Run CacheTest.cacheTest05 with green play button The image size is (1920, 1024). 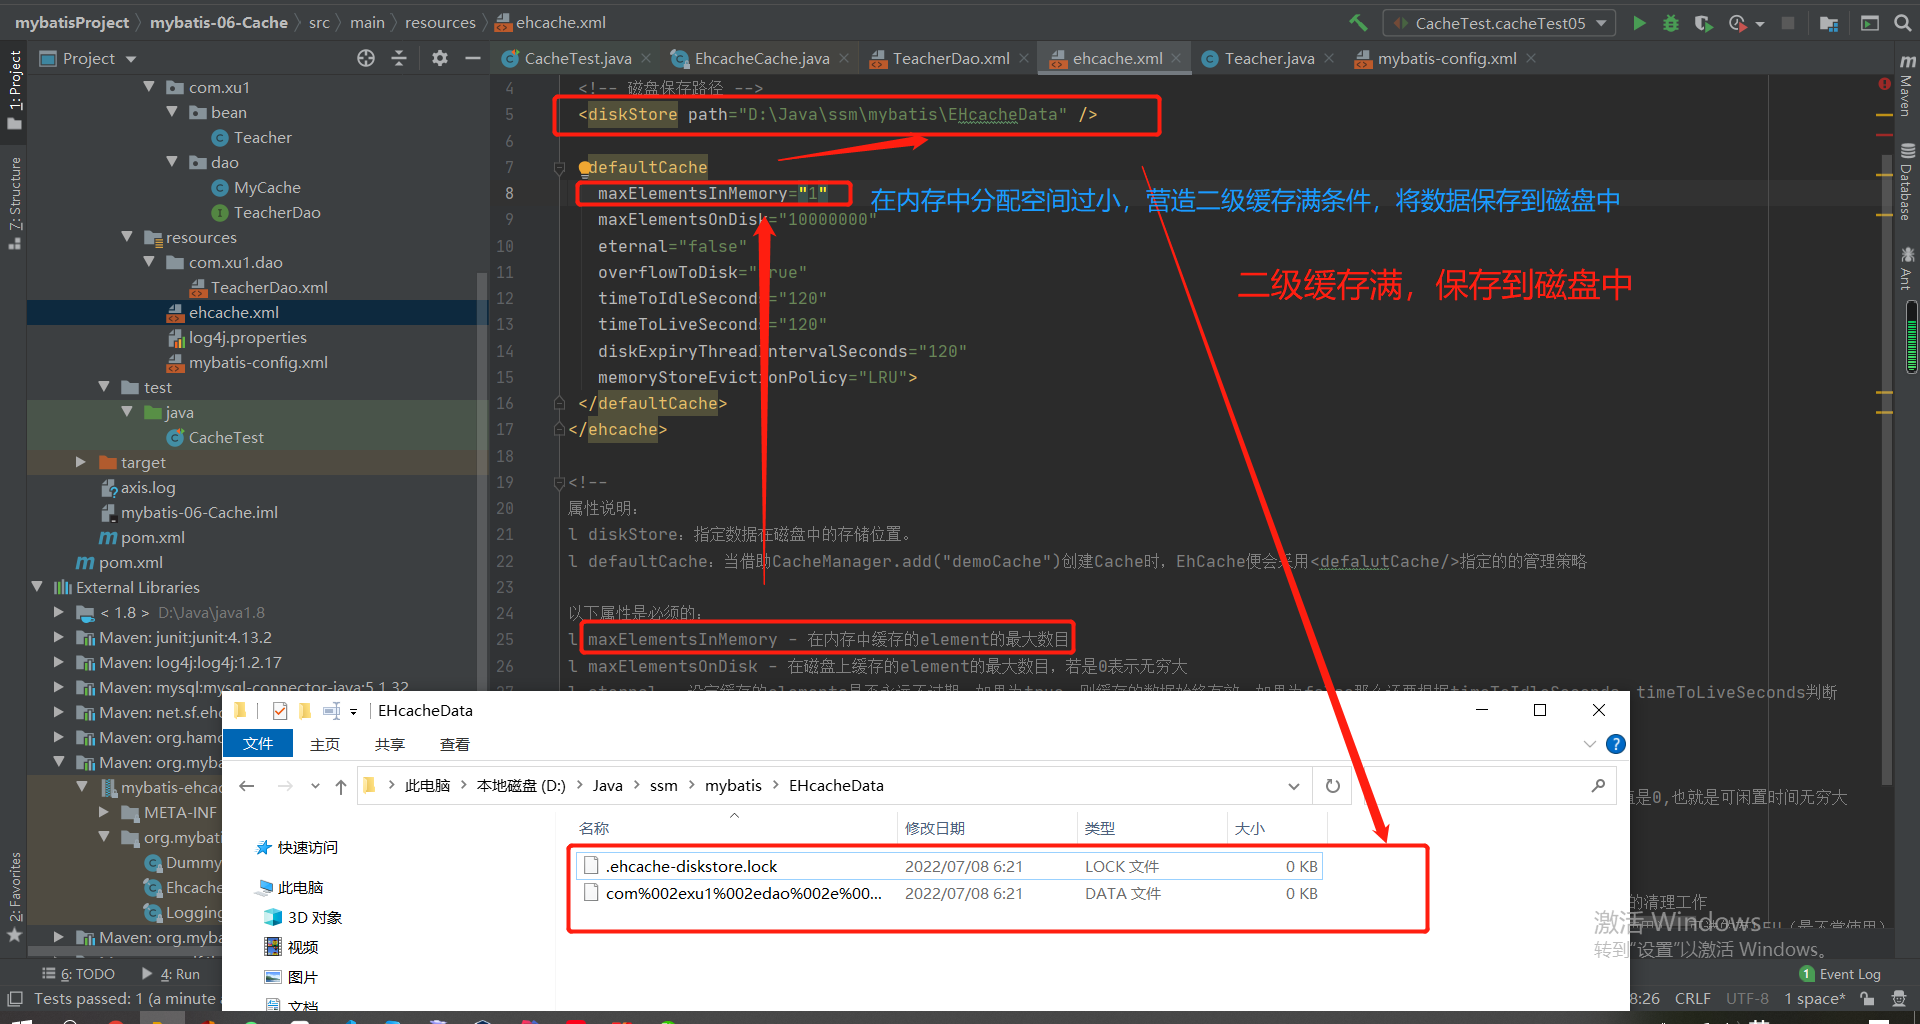(1639, 23)
